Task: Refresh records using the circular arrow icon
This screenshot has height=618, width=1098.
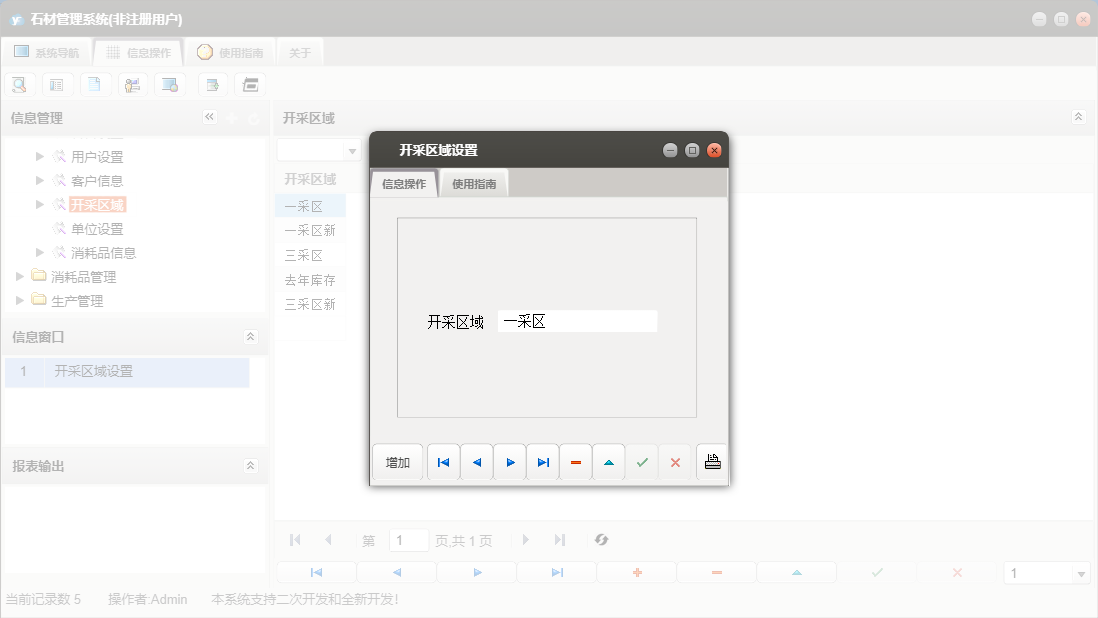Action: pos(601,539)
